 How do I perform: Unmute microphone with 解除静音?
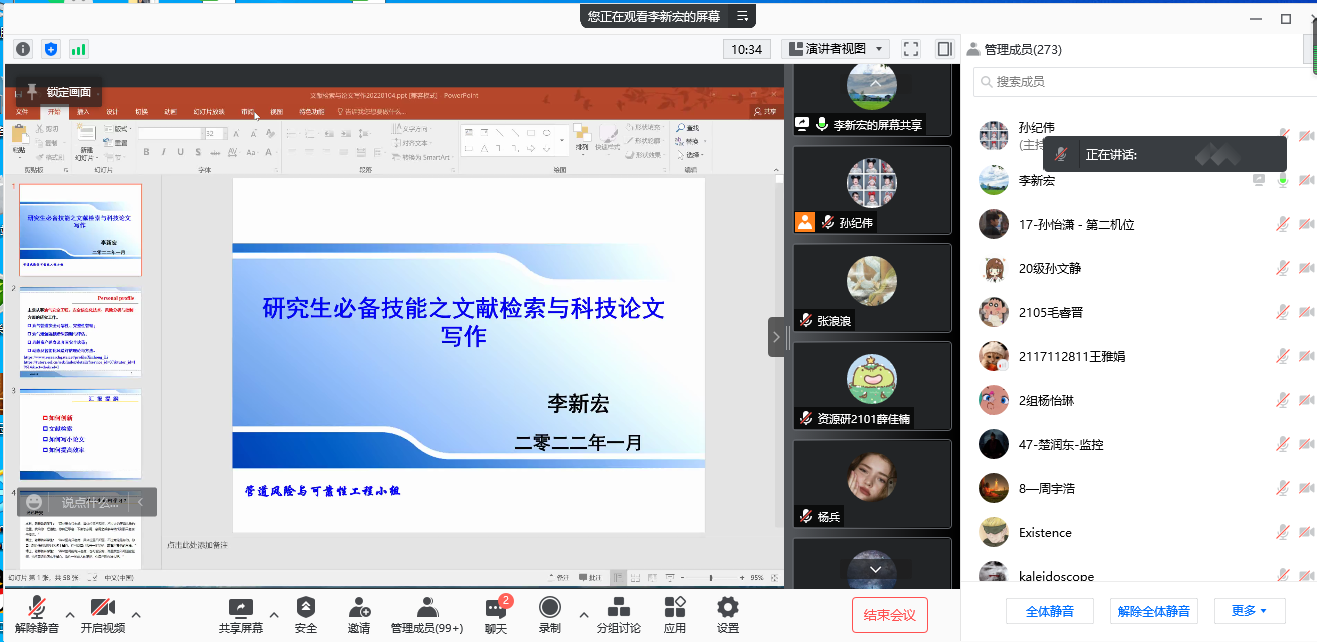[37, 615]
